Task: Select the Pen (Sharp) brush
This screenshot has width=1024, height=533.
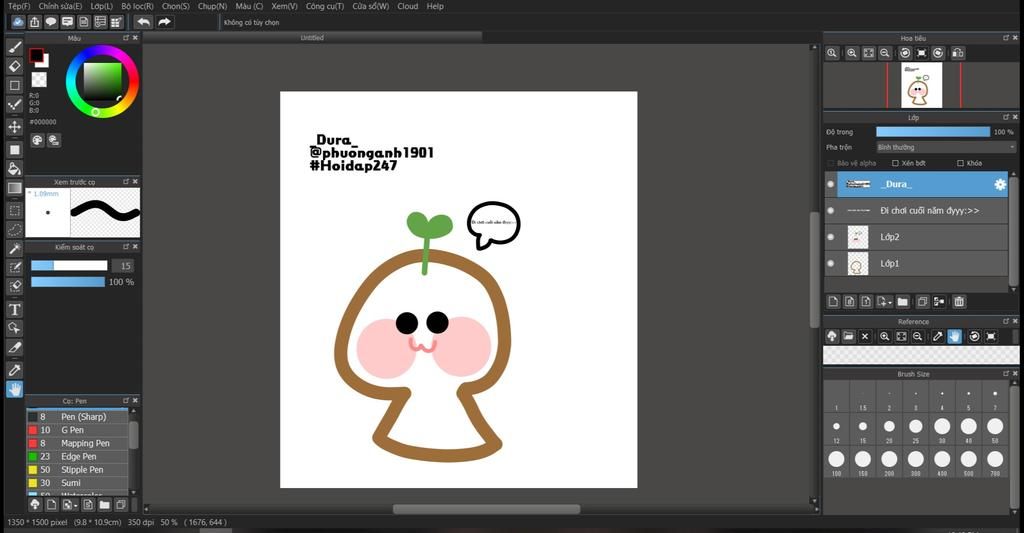Action: (x=77, y=417)
